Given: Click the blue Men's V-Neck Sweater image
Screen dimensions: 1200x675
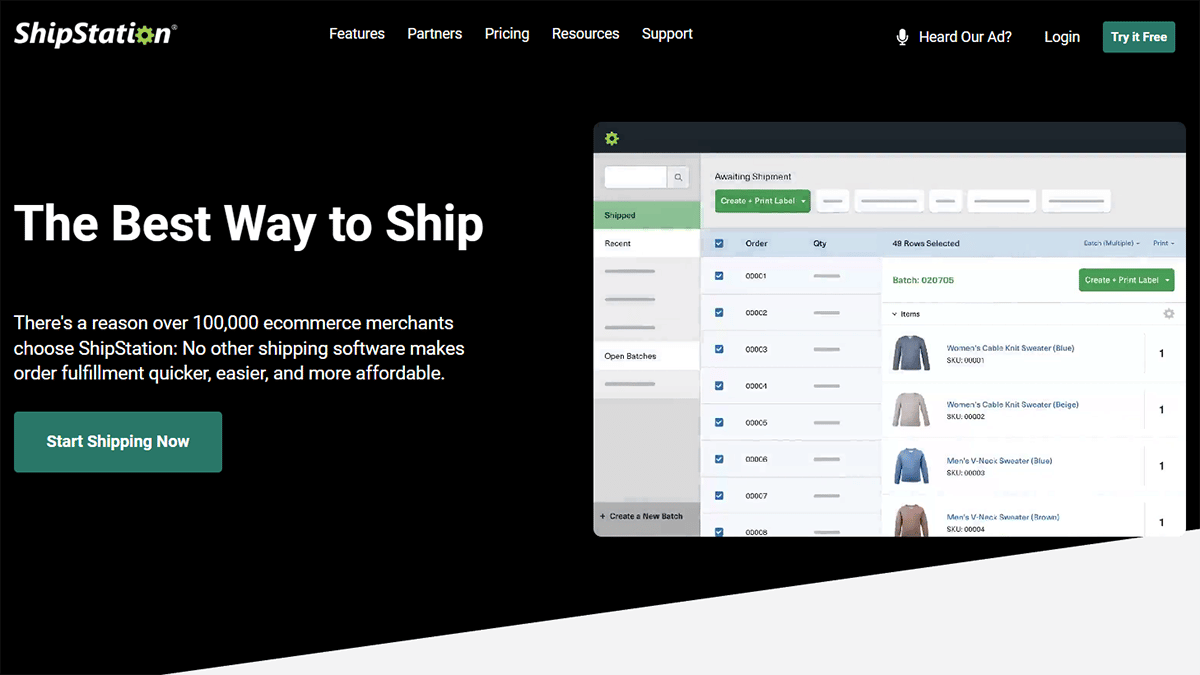Looking at the screenshot, I should click(x=911, y=466).
